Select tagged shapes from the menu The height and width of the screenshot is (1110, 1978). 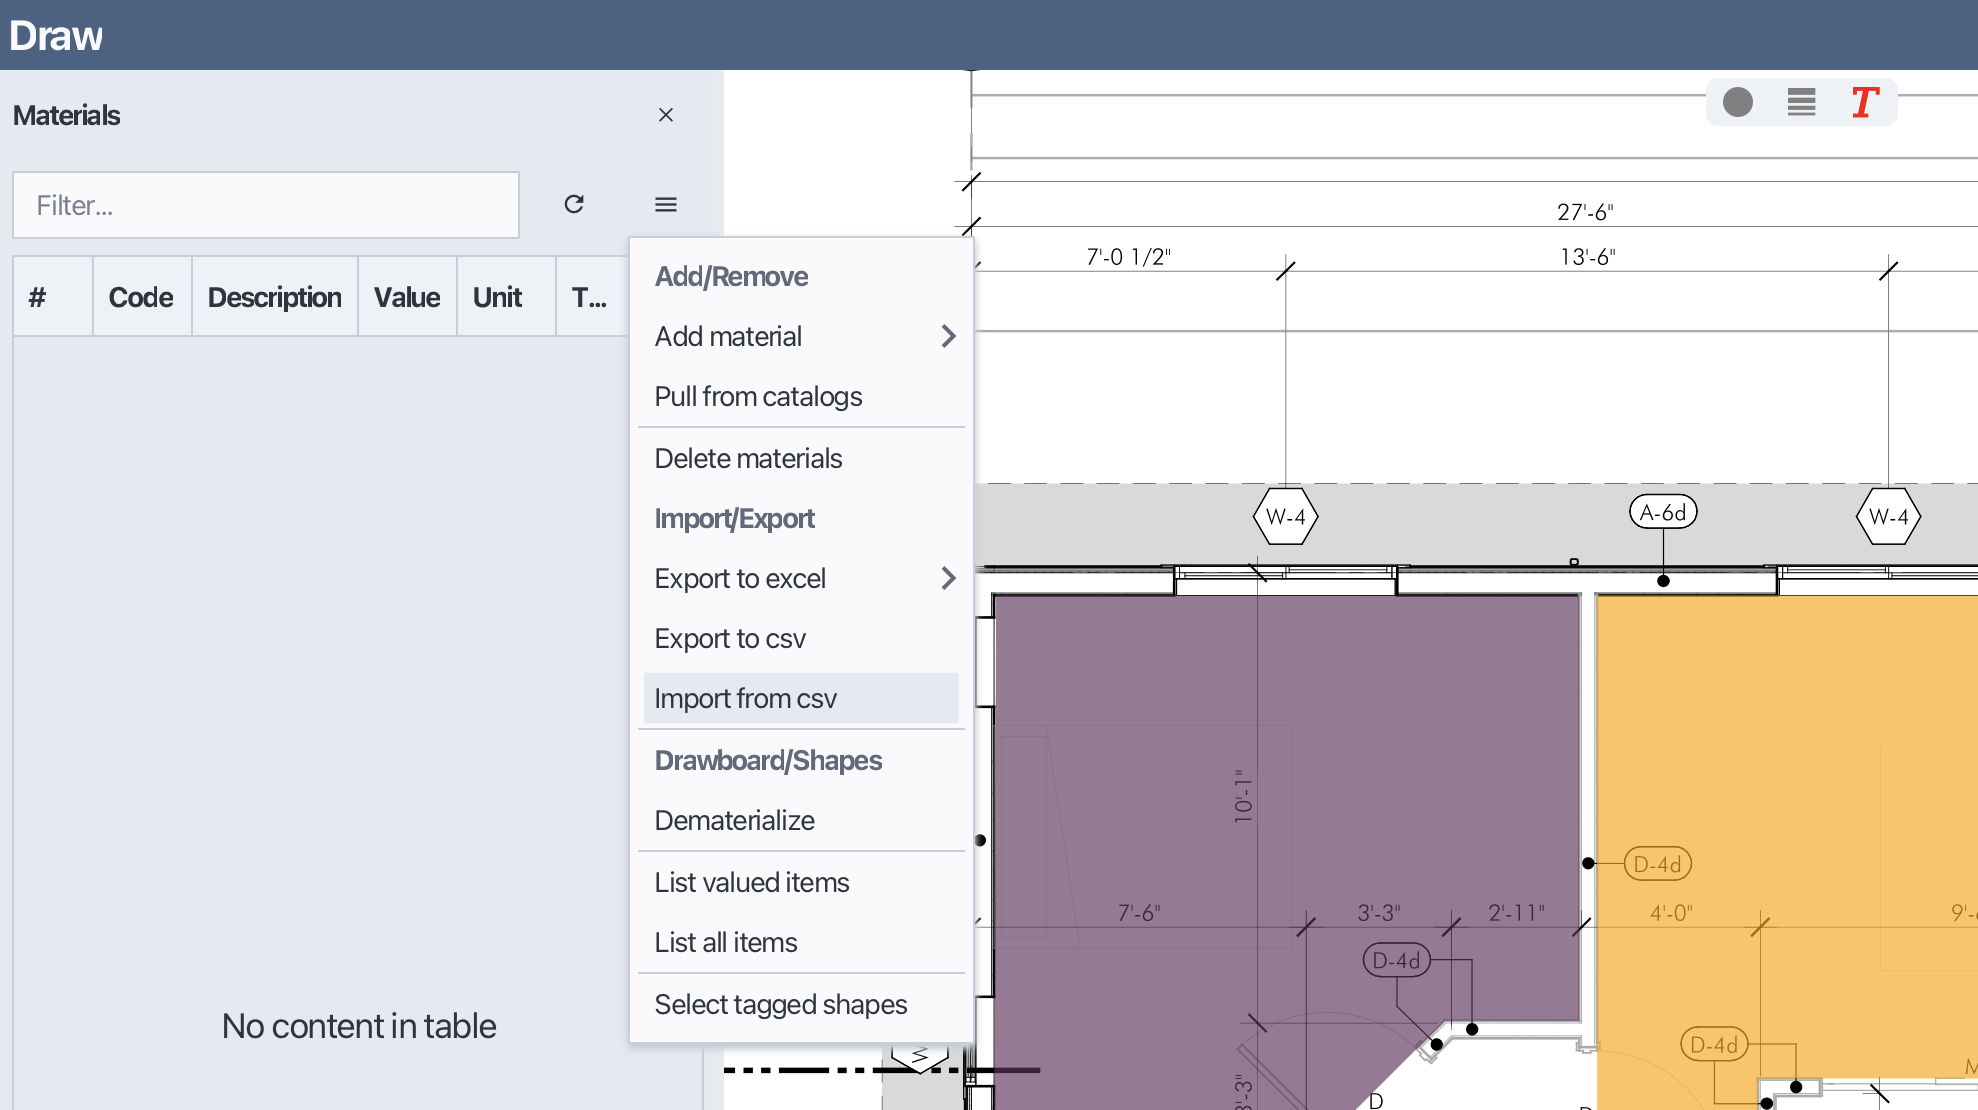(780, 1004)
